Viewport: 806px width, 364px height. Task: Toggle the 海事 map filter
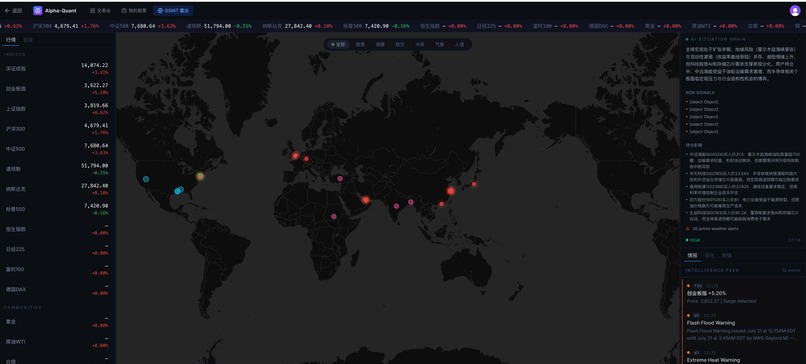click(380, 45)
